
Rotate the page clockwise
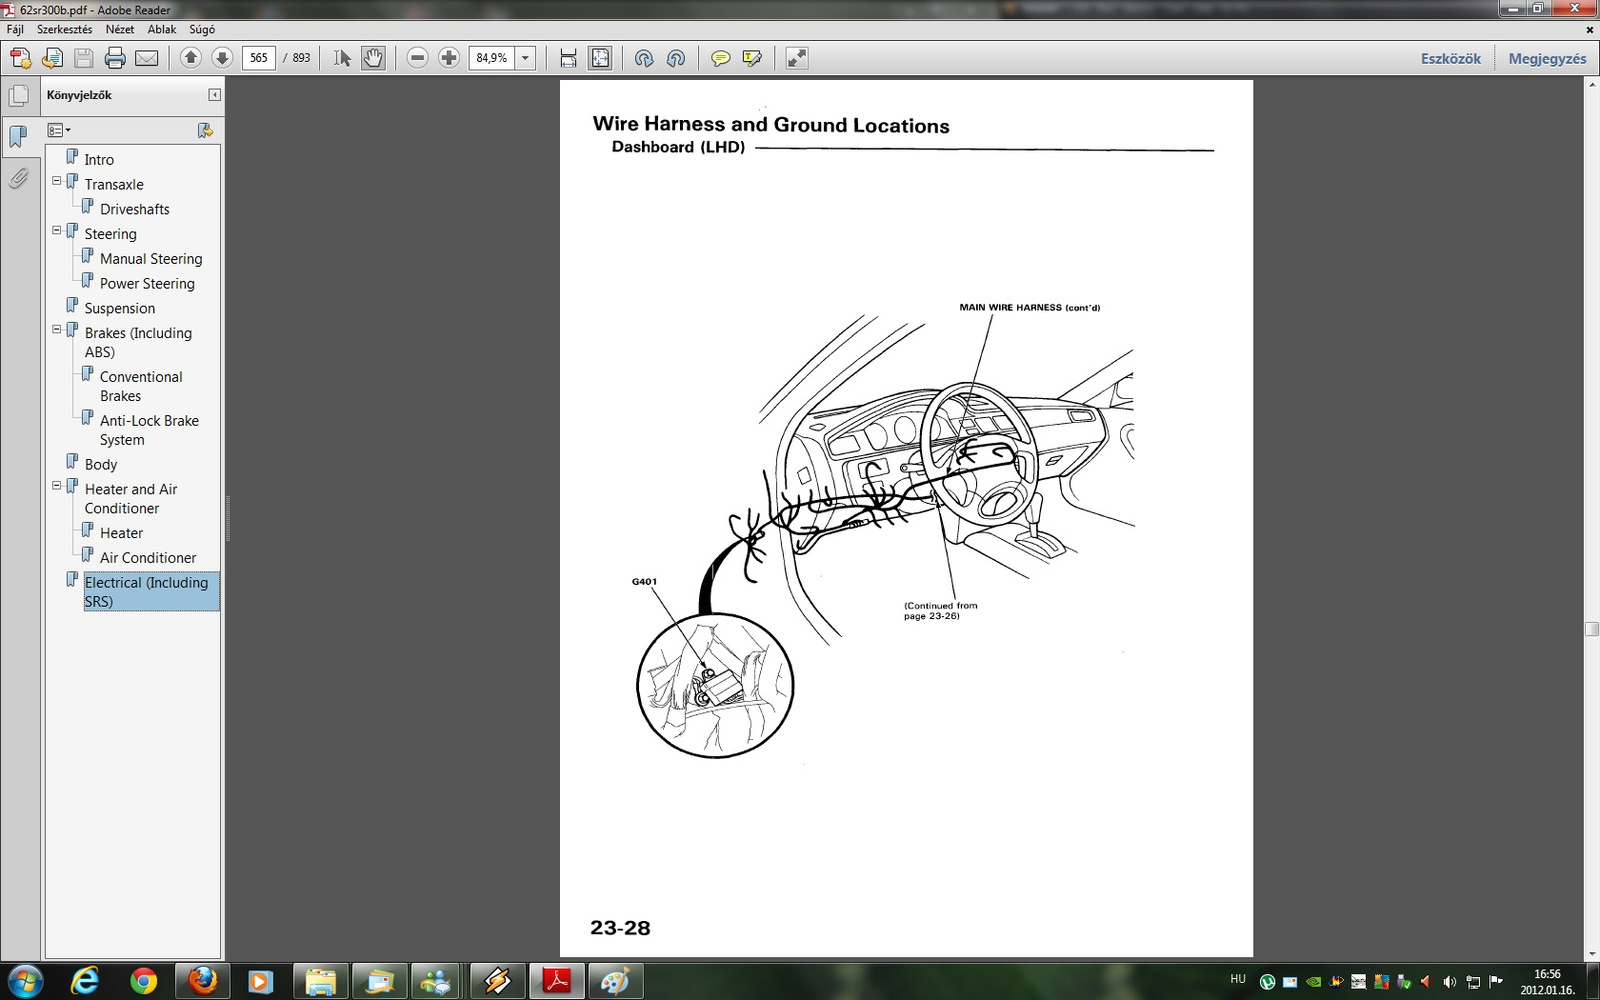pos(644,58)
